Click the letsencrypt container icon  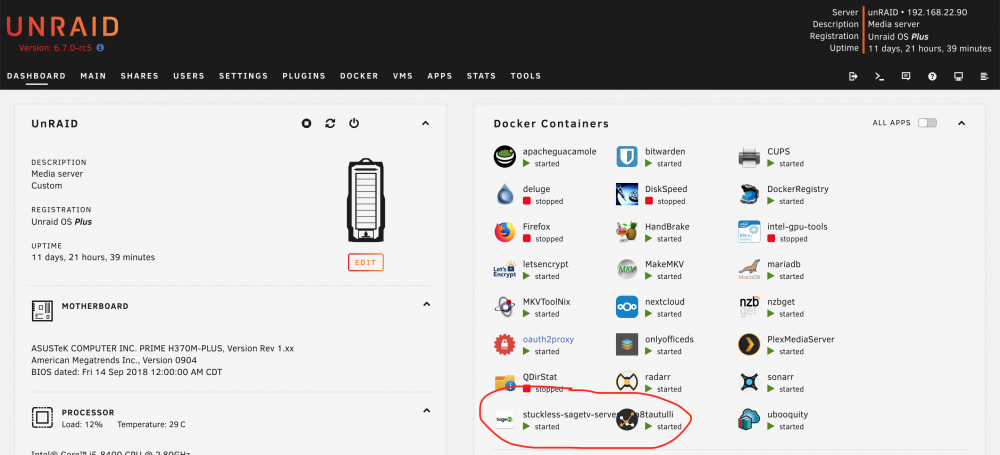click(504, 270)
